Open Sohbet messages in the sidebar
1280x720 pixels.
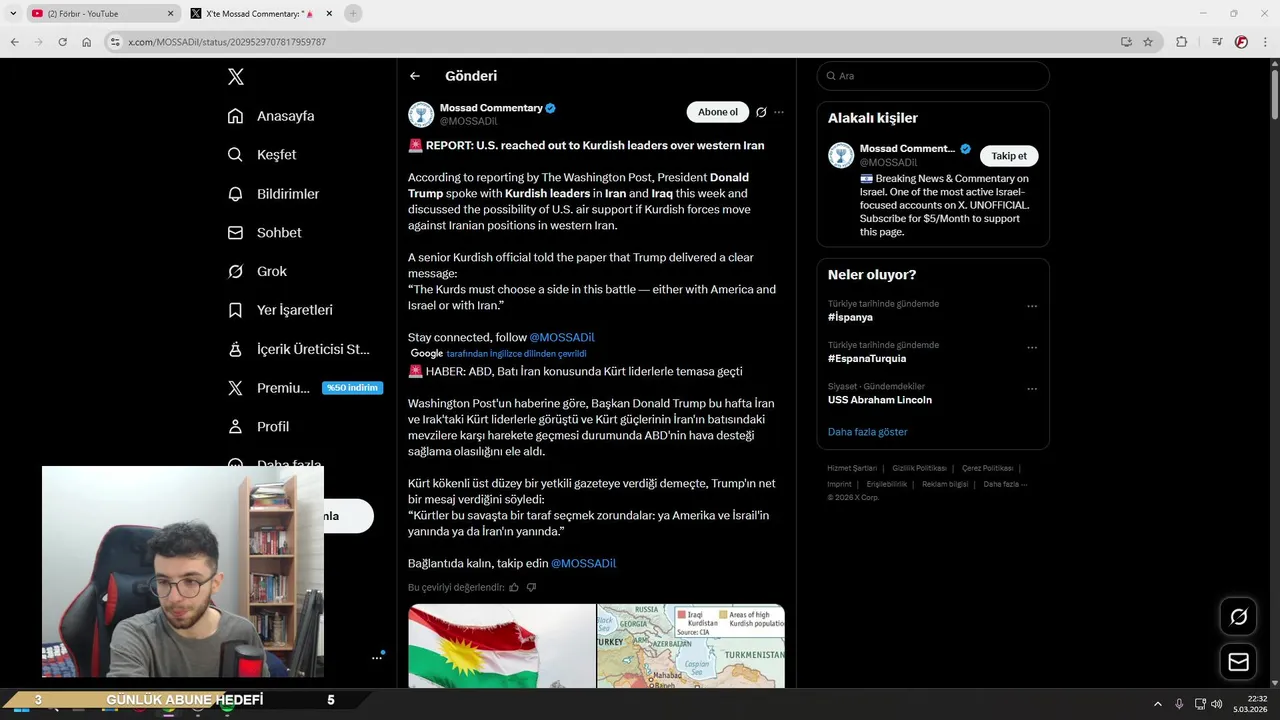pyautogui.click(x=264, y=232)
